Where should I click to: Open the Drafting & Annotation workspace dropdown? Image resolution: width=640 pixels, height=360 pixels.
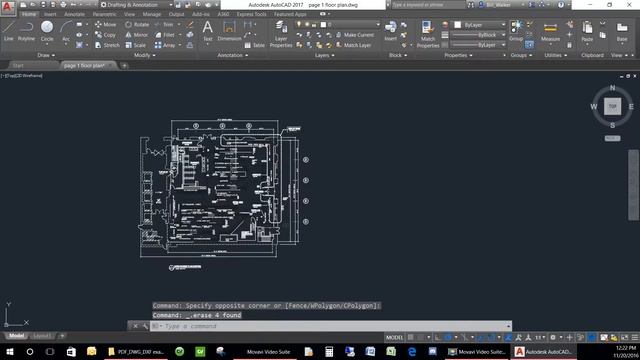[136, 5]
